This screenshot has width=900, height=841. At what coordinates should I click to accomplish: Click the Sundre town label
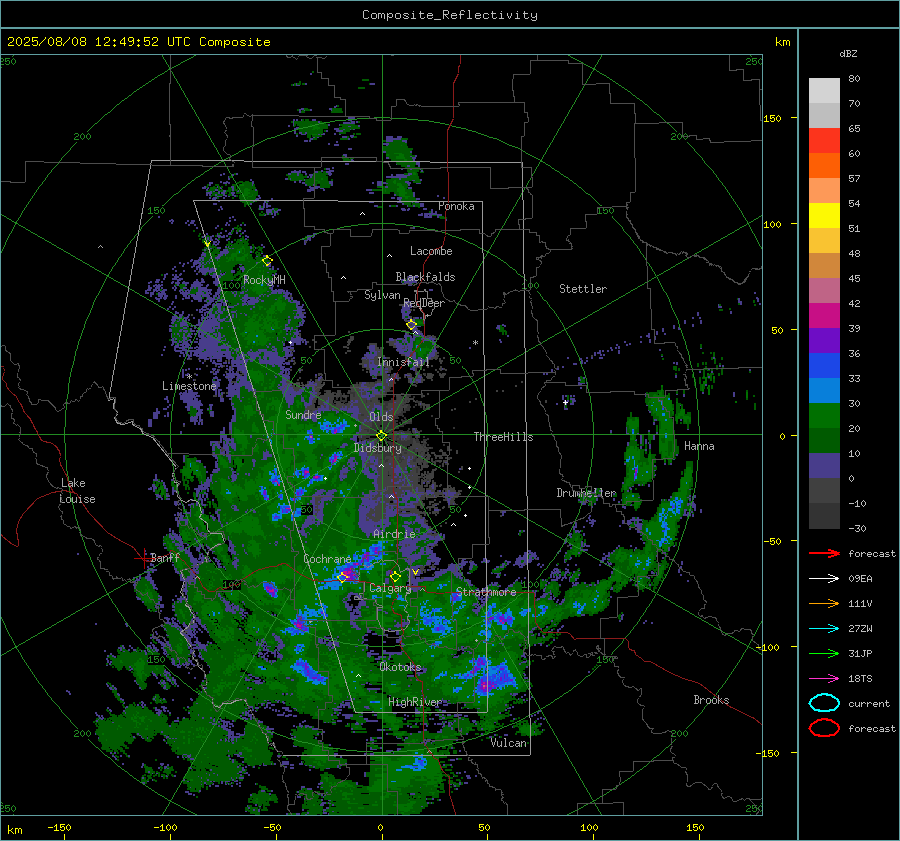coord(303,414)
